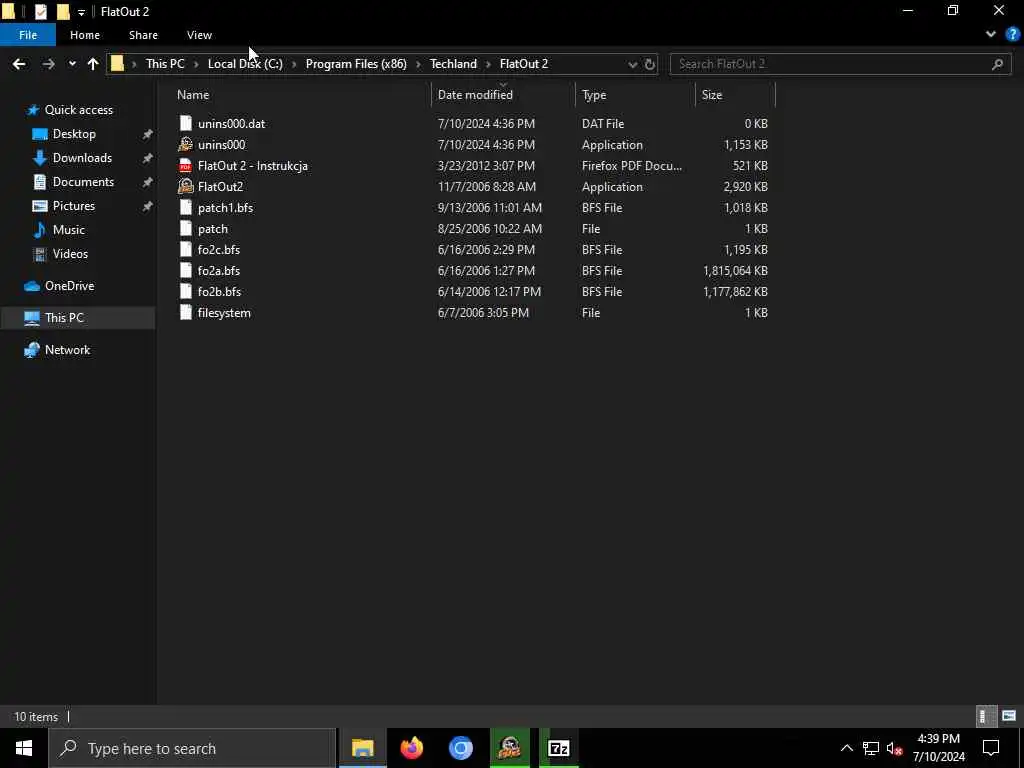Image resolution: width=1024 pixels, height=768 pixels.
Task: Select Quick access in navigation pane
Action: pos(78,110)
